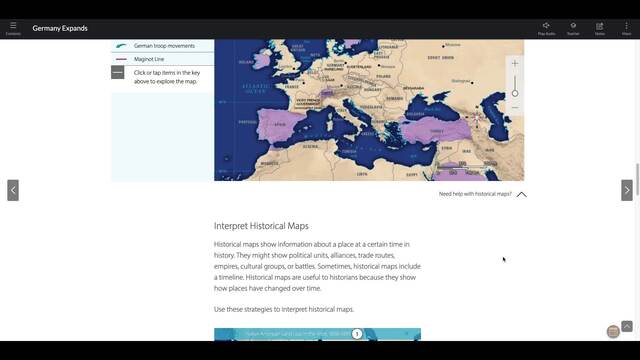Collapse the map key panel
This screenshot has width=640, height=360.
[x=118, y=73]
